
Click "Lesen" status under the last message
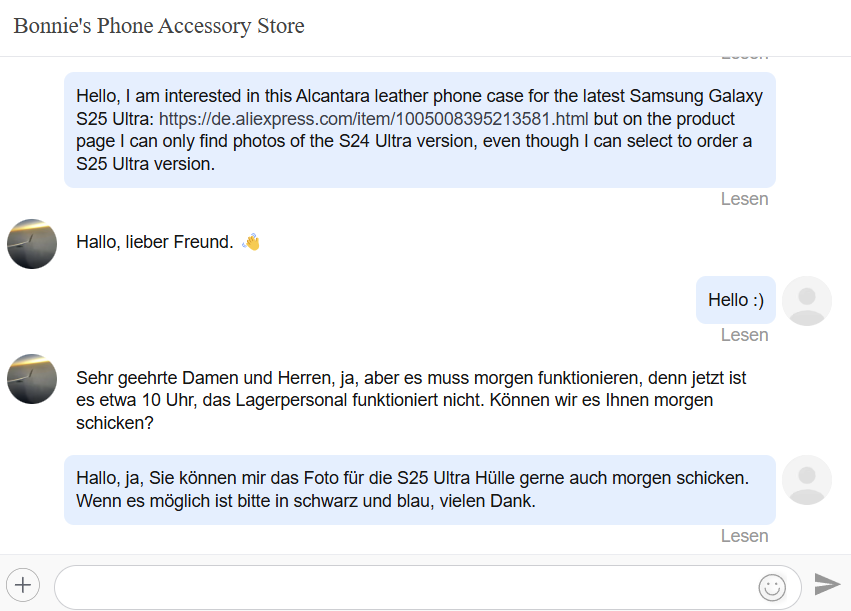click(744, 536)
